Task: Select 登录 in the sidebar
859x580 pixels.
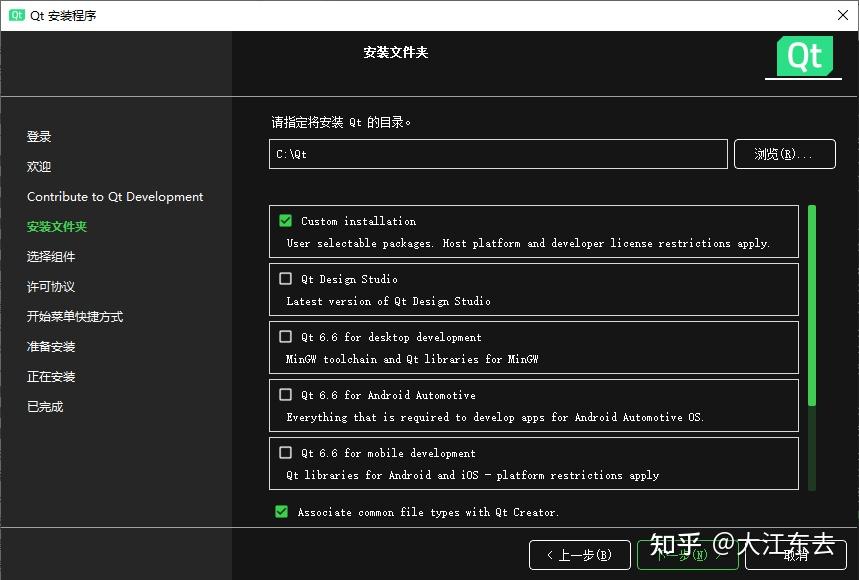Action: point(38,136)
